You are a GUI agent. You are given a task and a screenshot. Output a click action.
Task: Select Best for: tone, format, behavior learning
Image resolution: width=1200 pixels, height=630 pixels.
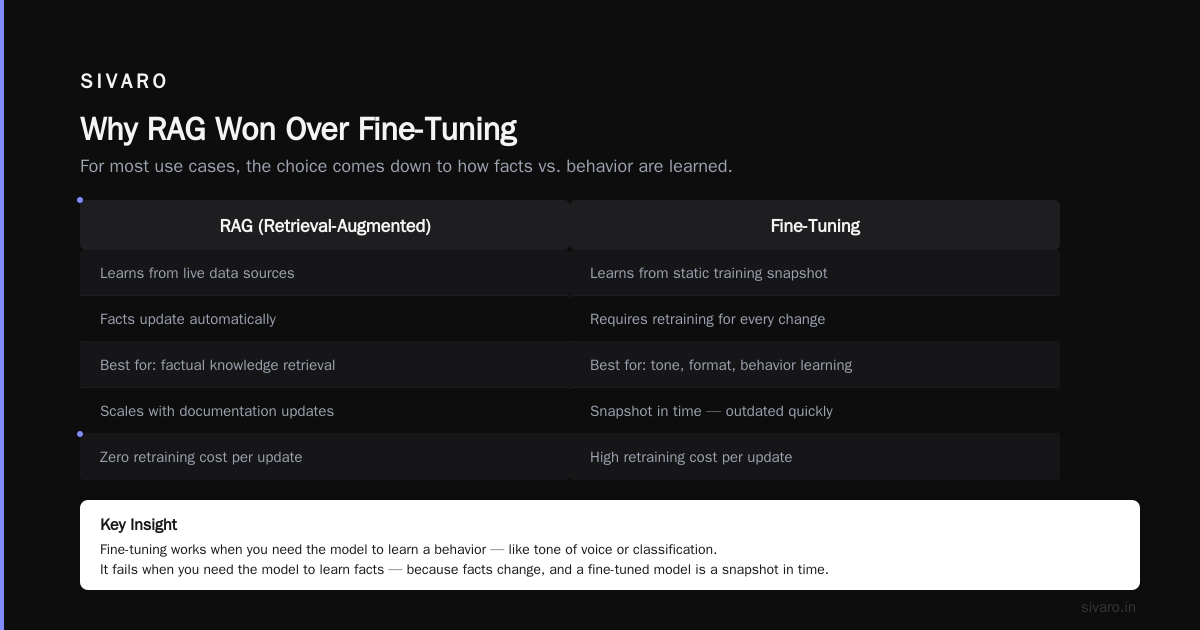pos(815,365)
